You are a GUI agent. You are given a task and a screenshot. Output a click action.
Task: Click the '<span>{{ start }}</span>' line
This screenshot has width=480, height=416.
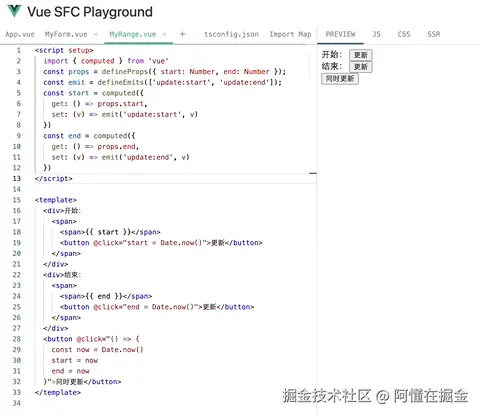tap(110, 232)
